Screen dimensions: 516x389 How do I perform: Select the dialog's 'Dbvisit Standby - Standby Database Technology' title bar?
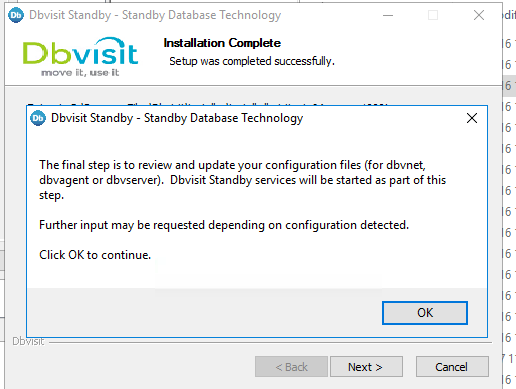177,118
